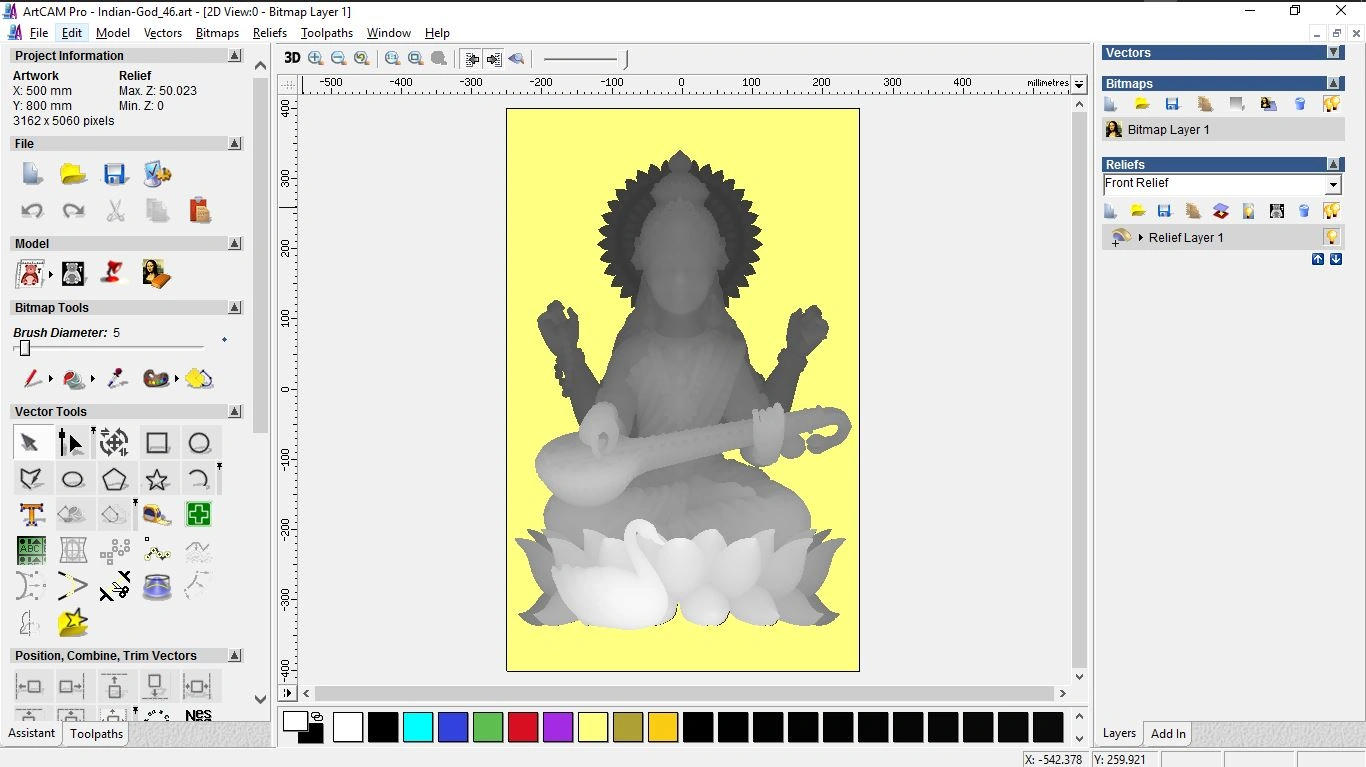Toggle visibility of Relief Layer 1
The image size is (1366, 767).
(1332, 237)
